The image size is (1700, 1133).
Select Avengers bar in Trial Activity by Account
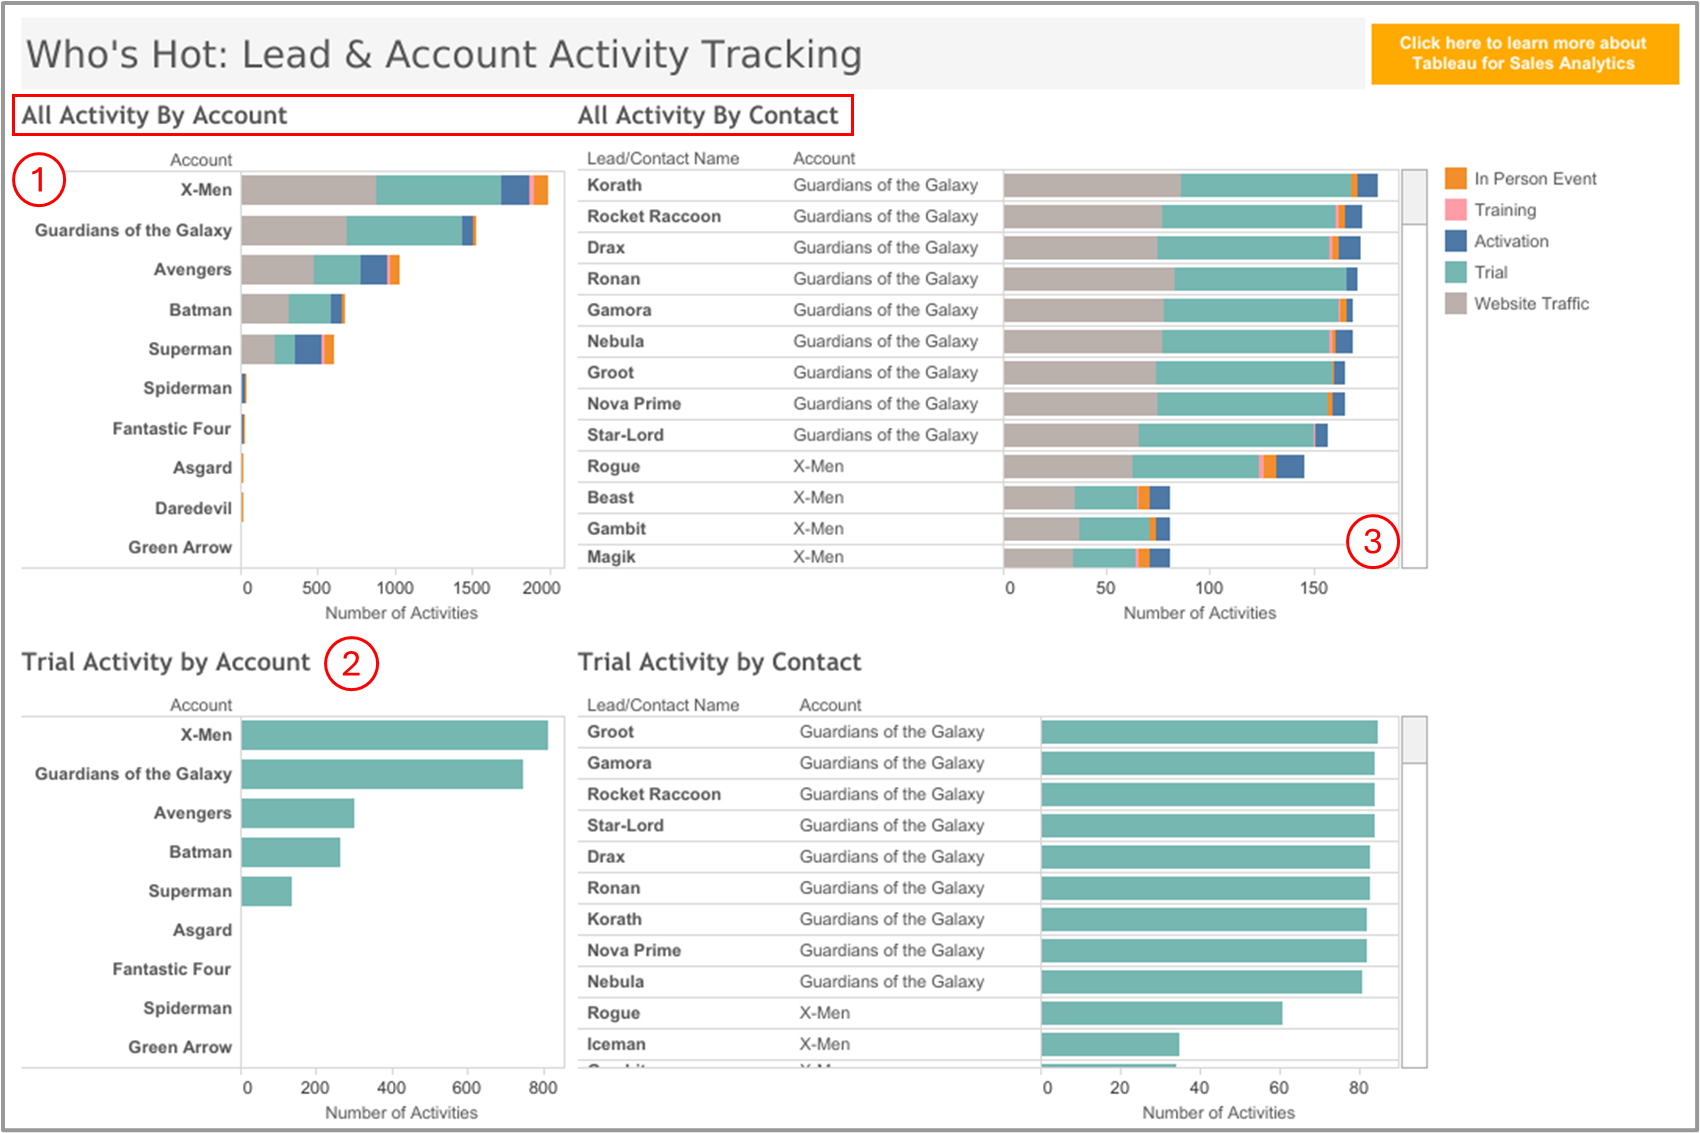[x=298, y=813]
